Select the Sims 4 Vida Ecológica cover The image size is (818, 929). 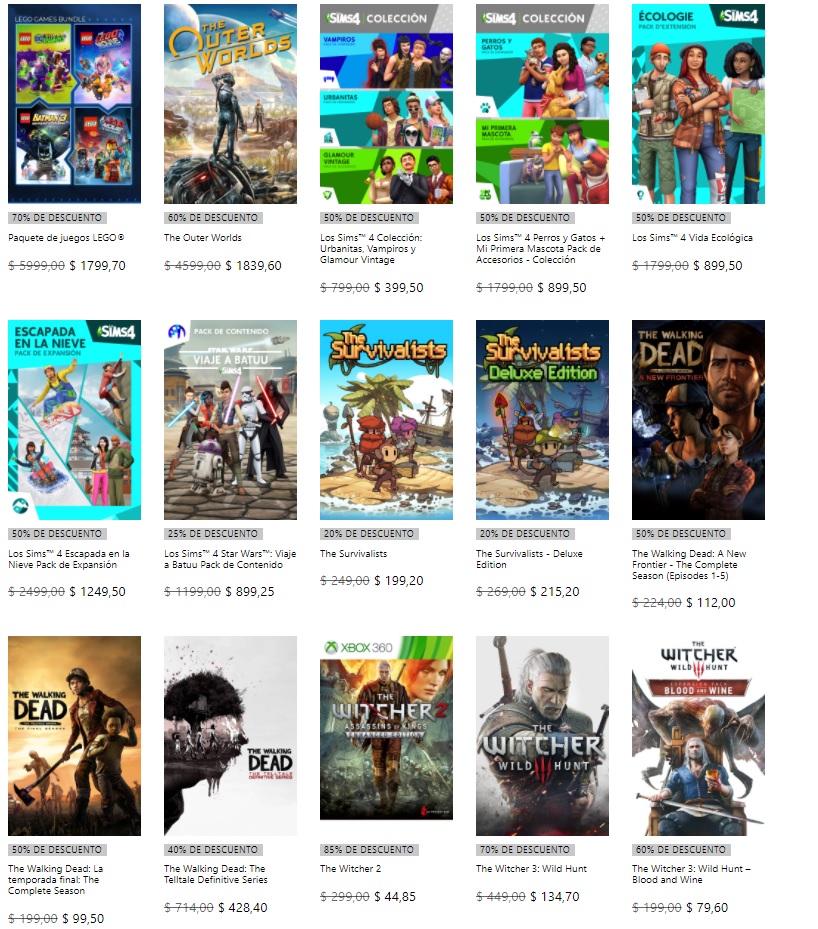tap(698, 104)
